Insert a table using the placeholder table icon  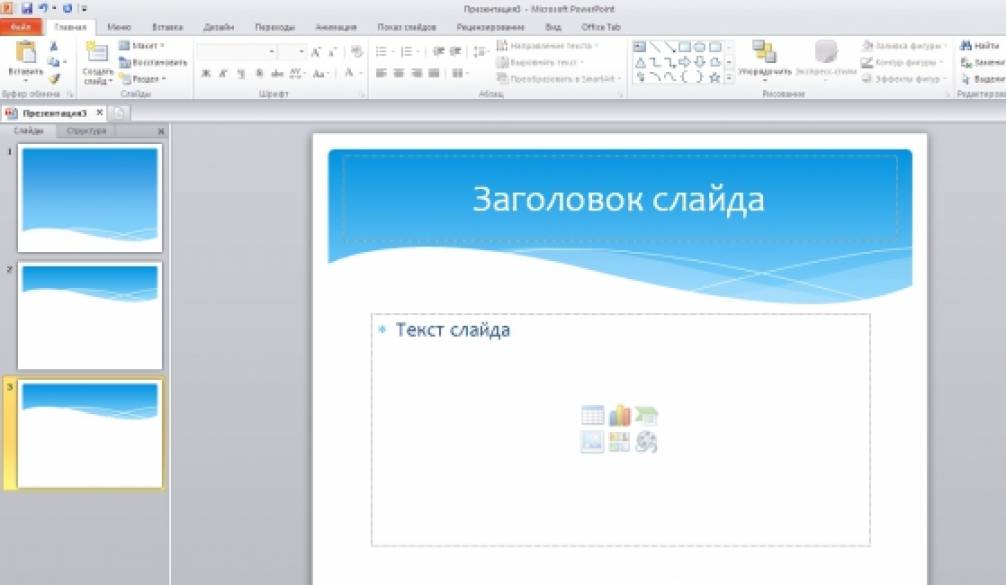coord(592,415)
